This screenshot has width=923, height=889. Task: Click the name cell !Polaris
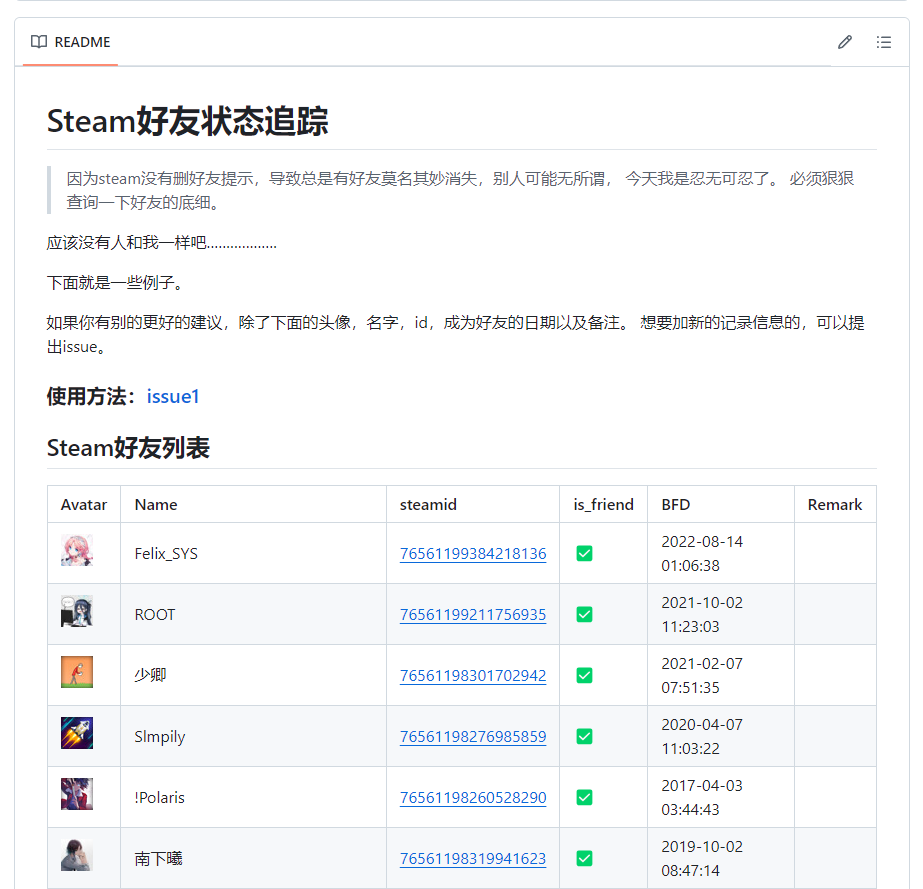click(x=160, y=797)
